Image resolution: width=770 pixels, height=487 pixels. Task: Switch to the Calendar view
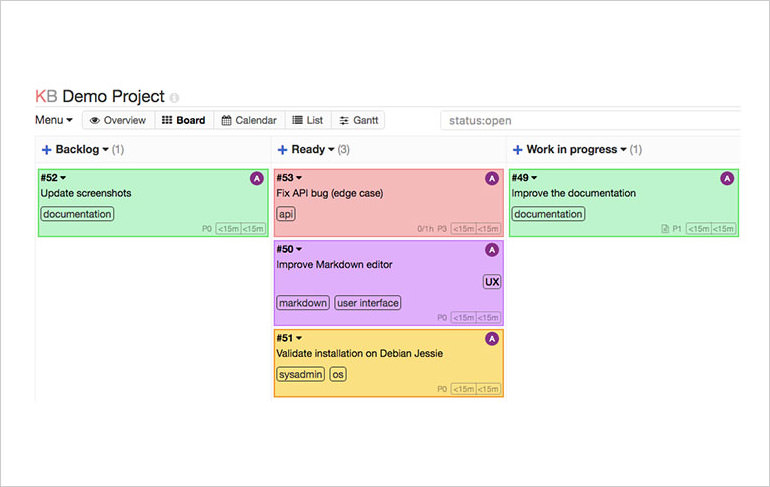pos(248,120)
